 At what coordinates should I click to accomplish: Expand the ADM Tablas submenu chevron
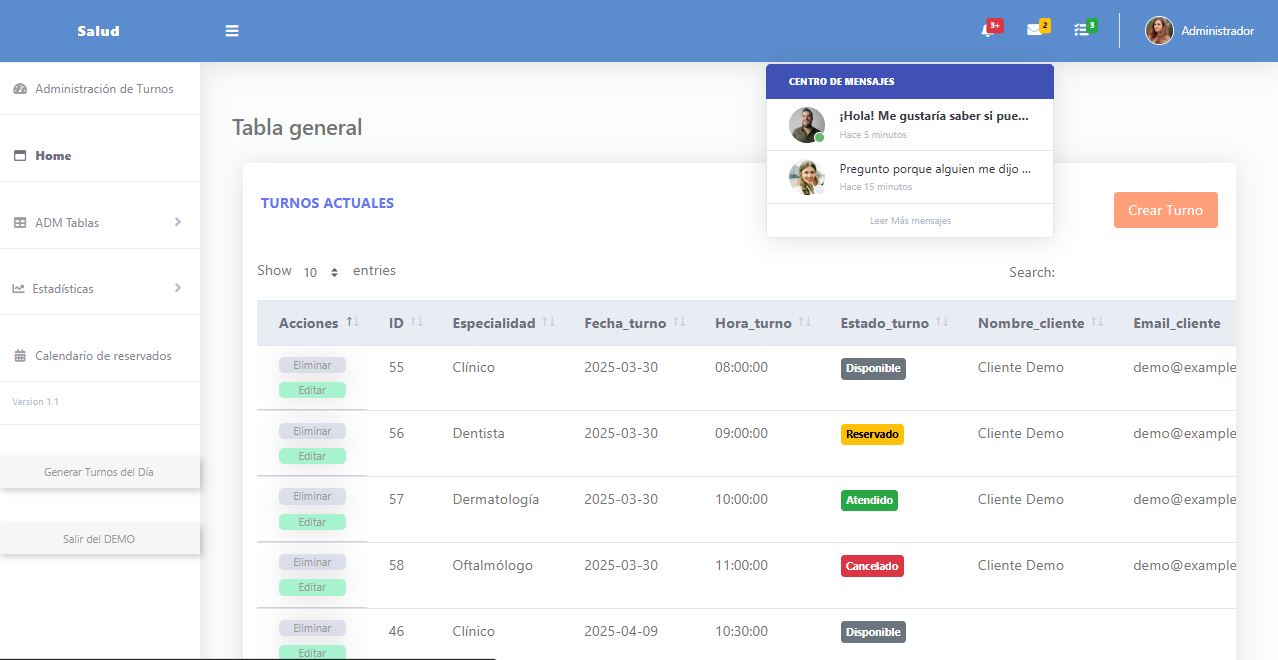click(x=178, y=222)
